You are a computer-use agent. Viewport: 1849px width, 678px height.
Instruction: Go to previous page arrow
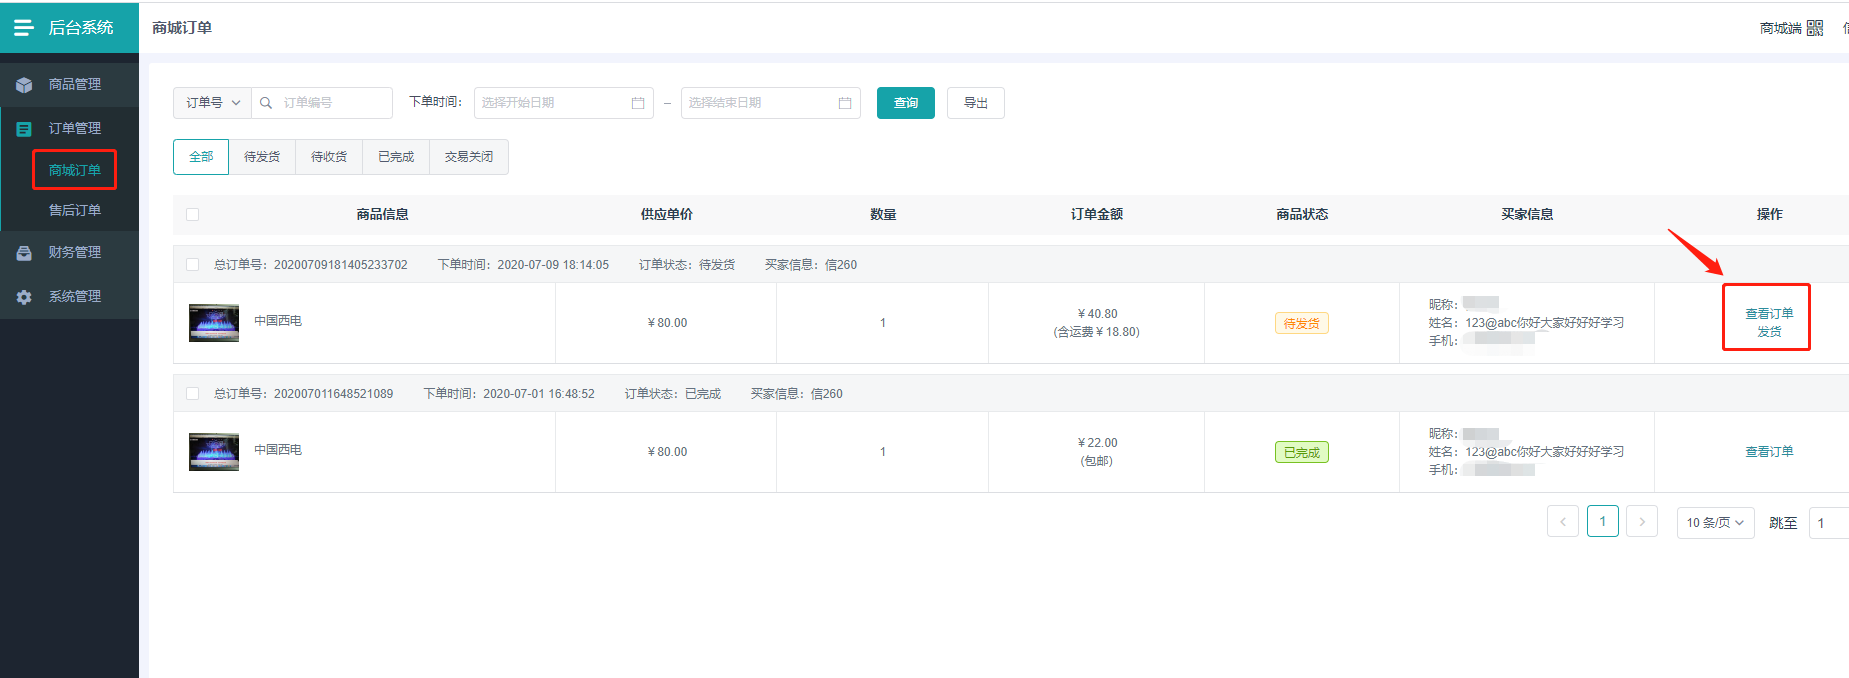click(x=1563, y=522)
